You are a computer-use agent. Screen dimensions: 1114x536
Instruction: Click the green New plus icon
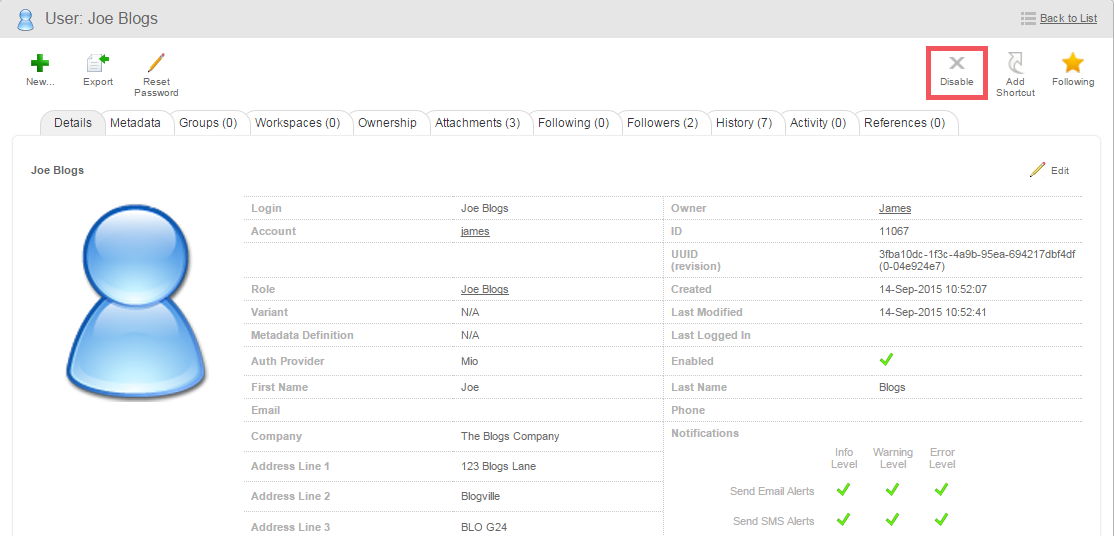pyautogui.click(x=40, y=63)
